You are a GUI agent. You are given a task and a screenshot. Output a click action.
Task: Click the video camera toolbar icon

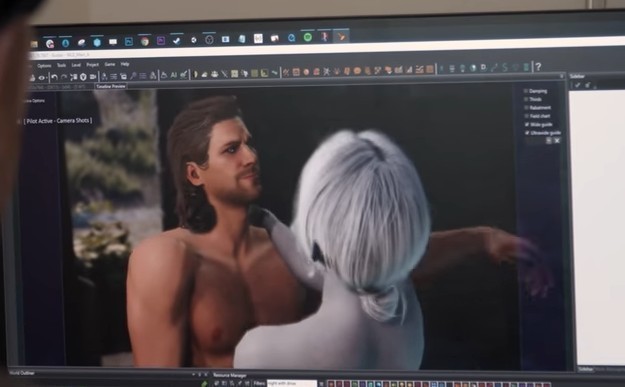[x=93, y=77]
